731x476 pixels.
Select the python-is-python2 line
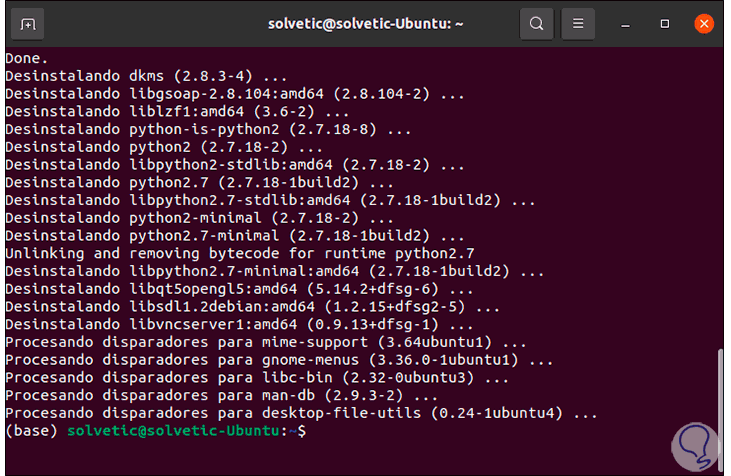click(208, 129)
